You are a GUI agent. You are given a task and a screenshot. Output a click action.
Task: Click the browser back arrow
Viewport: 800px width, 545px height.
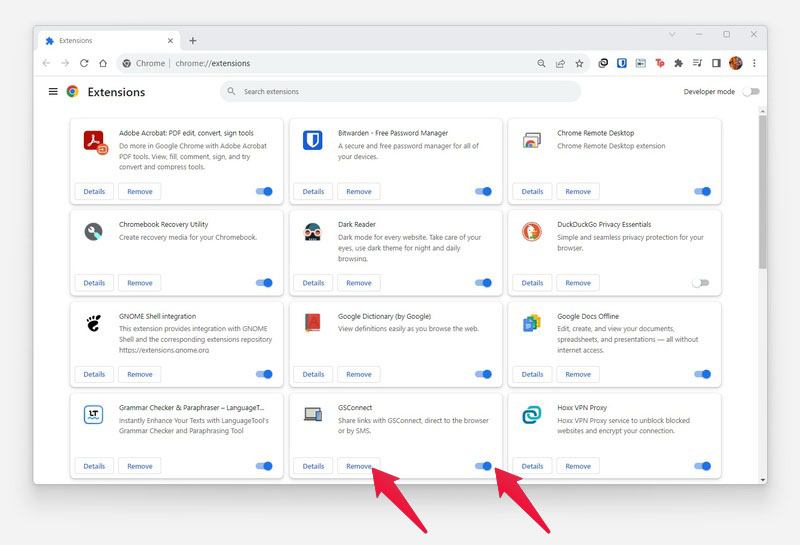pyautogui.click(x=46, y=63)
